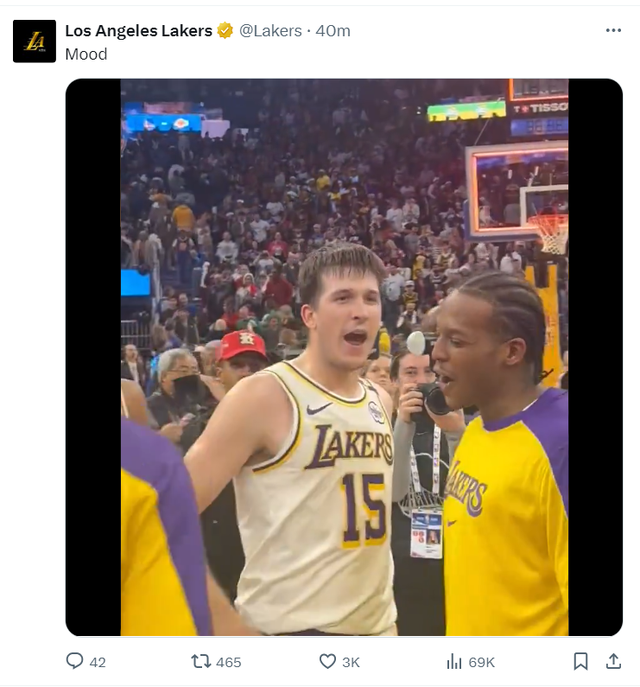Open the Lakers profile avatar

click(34, 41)
